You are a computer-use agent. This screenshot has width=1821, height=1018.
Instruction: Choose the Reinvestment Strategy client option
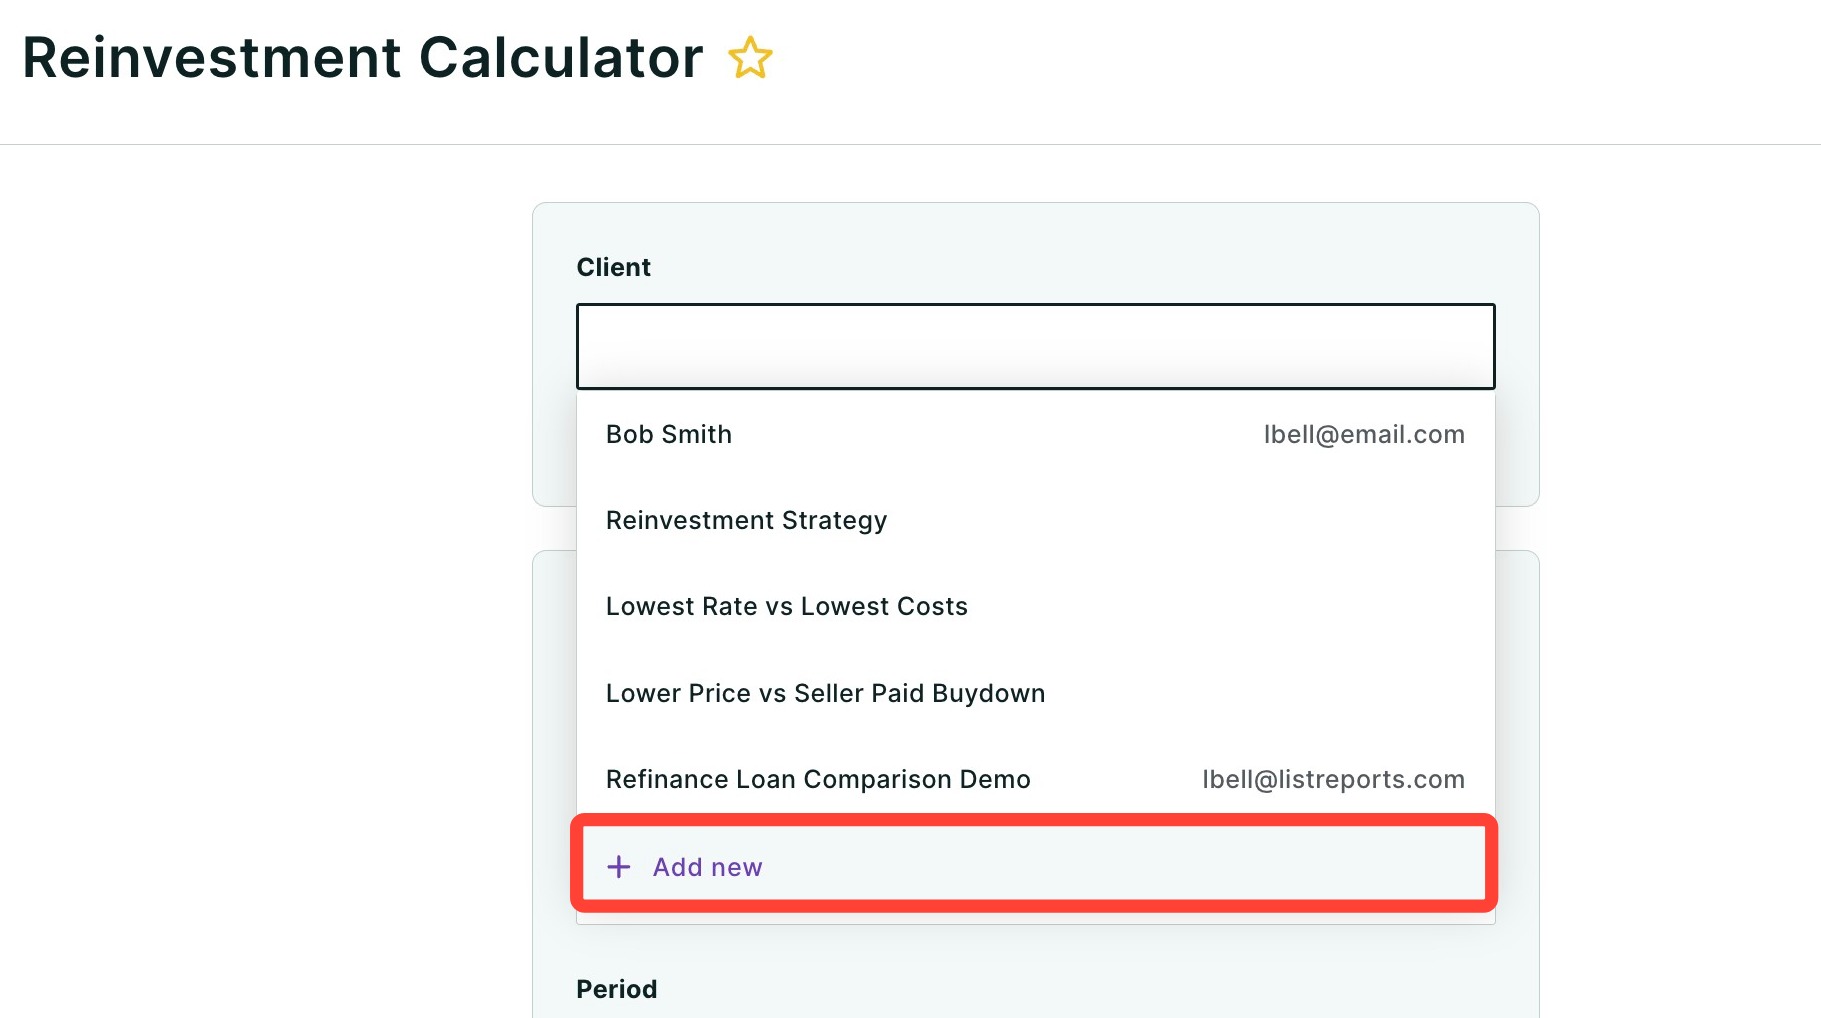point(1035,520)
